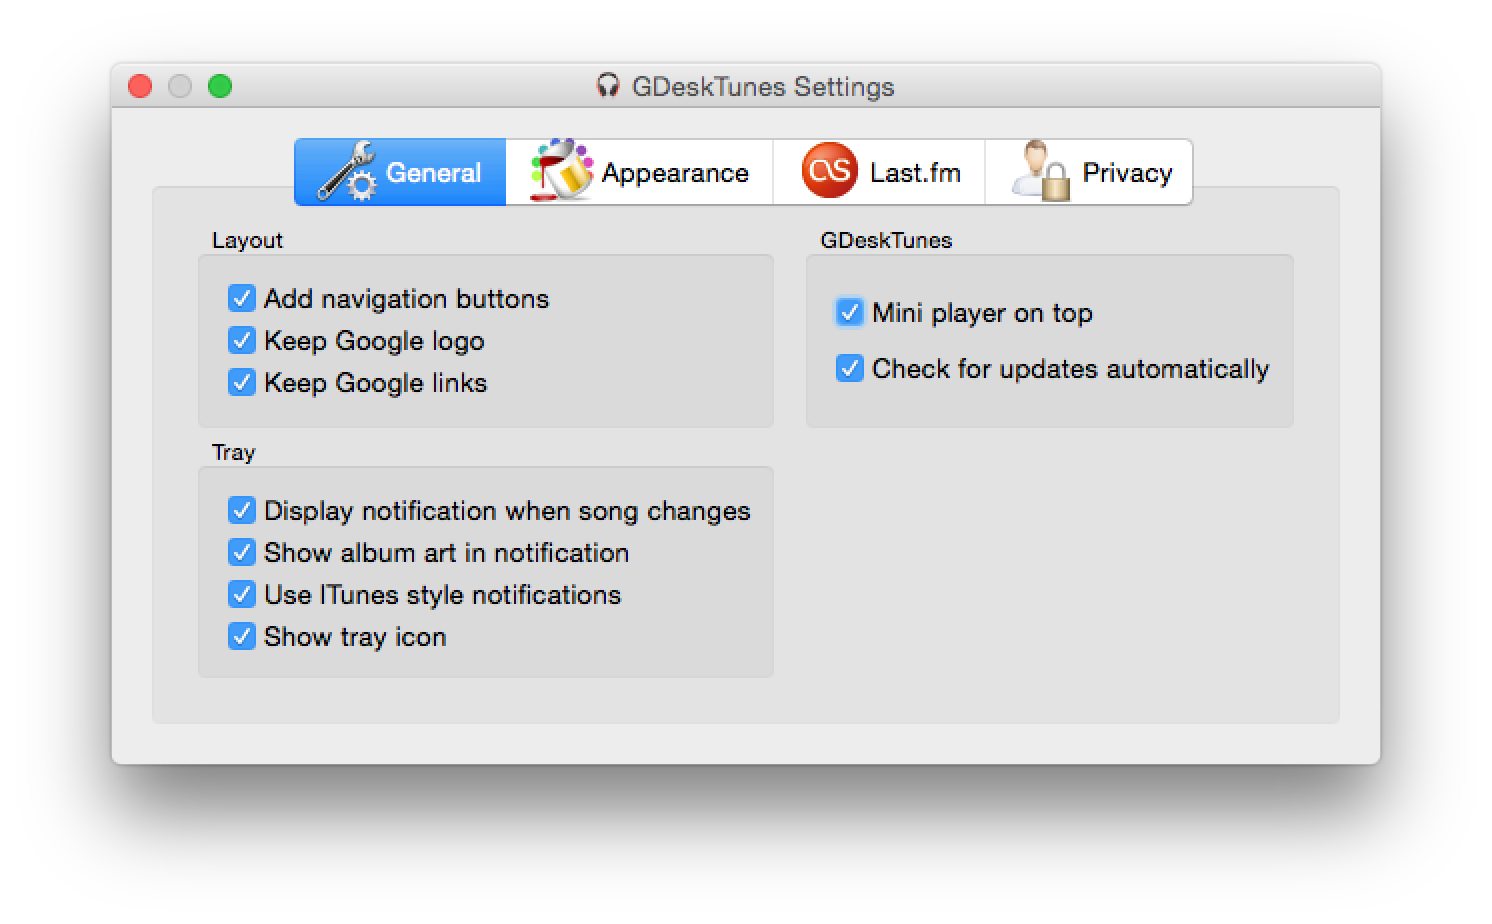The image size is (1492, 924).
Task: Click the GDeskTunes Settings title text
Action: click(763, 87)
